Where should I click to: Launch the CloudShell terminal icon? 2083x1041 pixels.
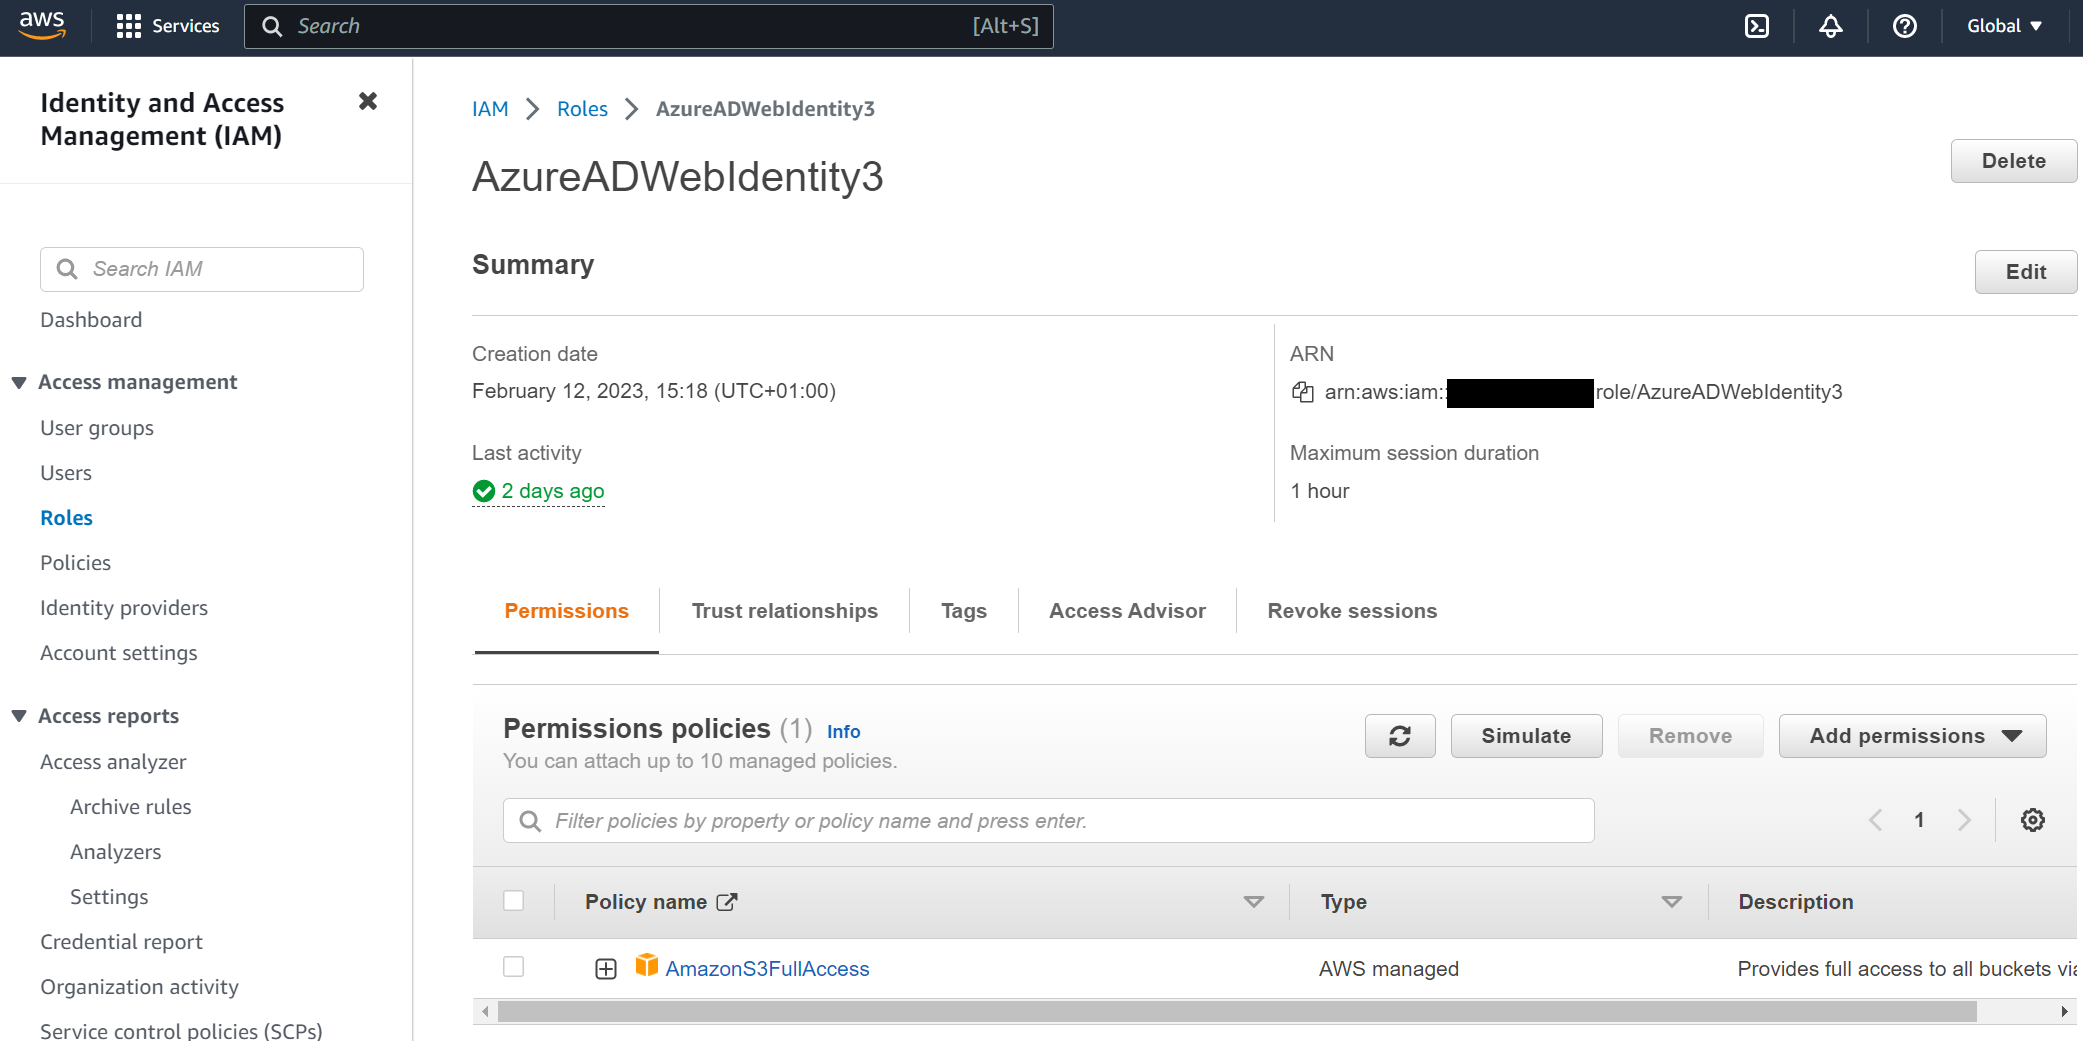tap(1757, 26)
